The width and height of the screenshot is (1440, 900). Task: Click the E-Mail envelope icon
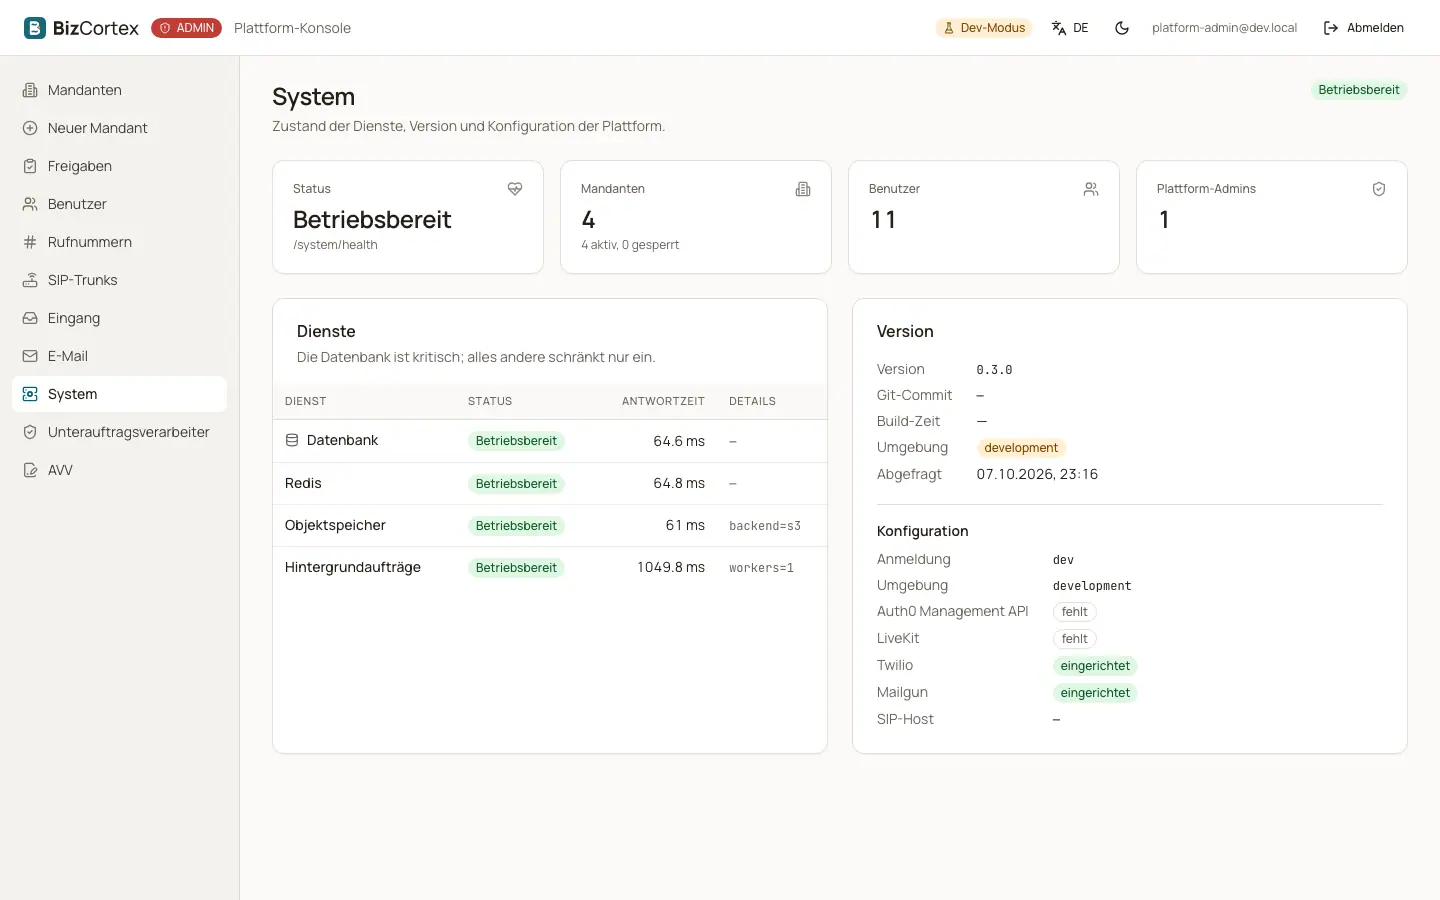[x=30, y=356]
